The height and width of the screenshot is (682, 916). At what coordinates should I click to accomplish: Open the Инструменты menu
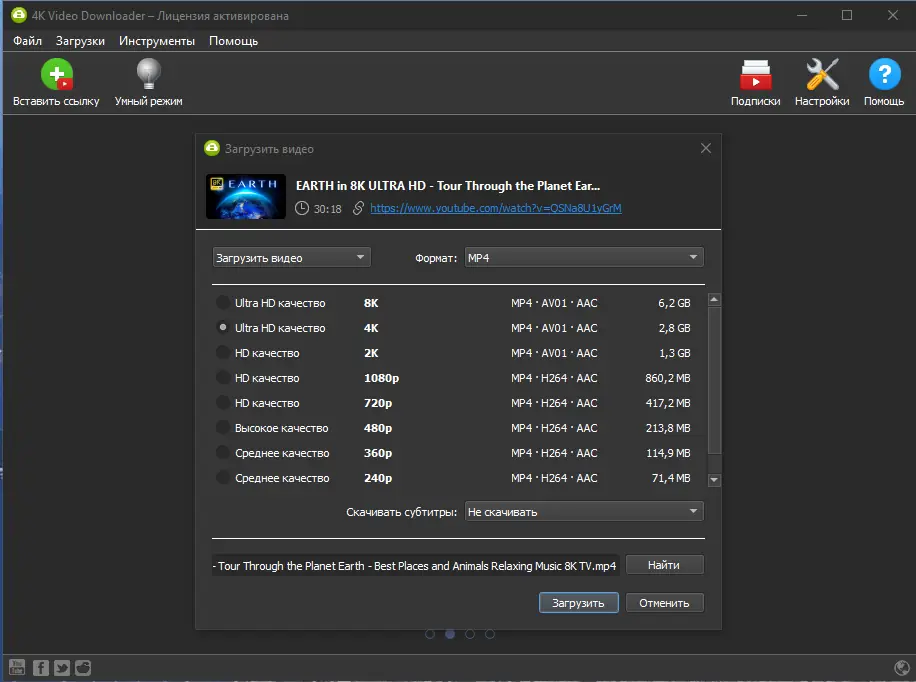[157, 41]
